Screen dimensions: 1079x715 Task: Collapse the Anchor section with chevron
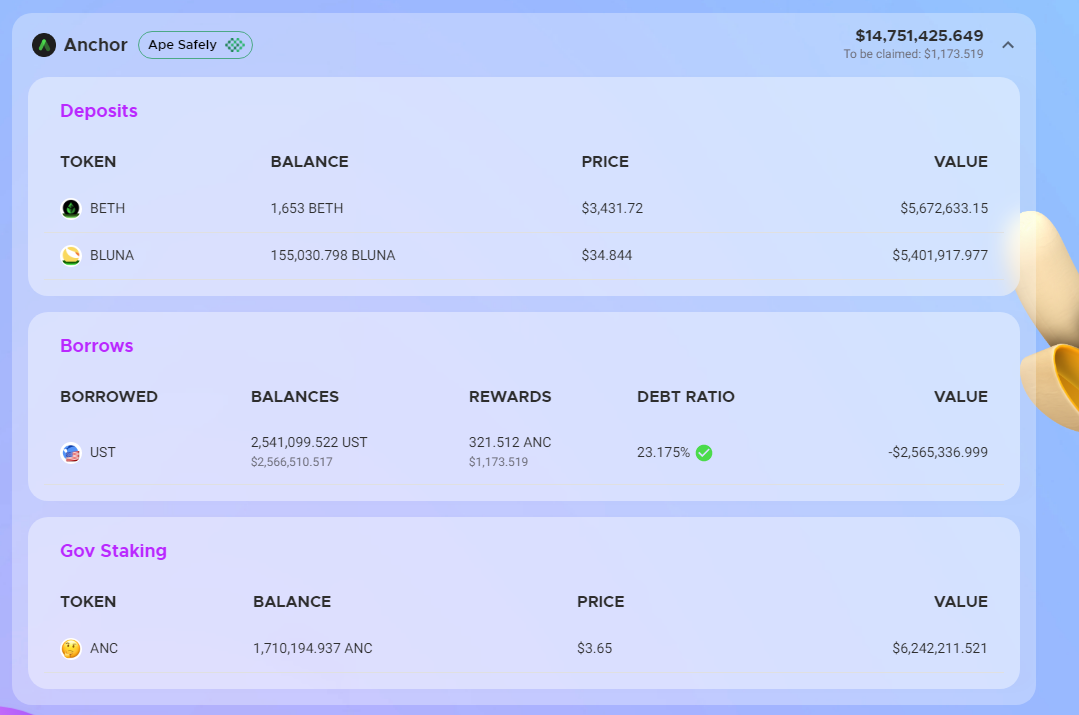(1008, 45)
